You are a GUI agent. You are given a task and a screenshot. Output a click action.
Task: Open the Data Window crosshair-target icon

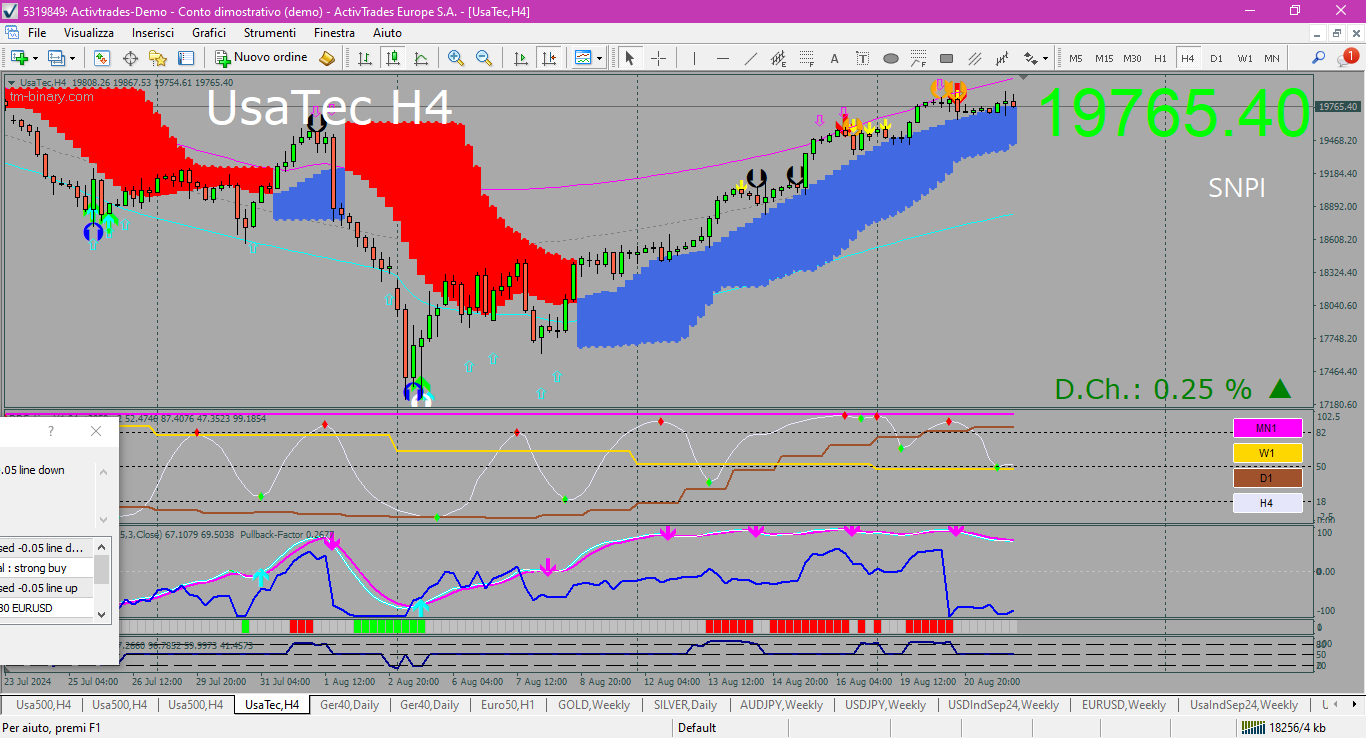click(130, 58)
